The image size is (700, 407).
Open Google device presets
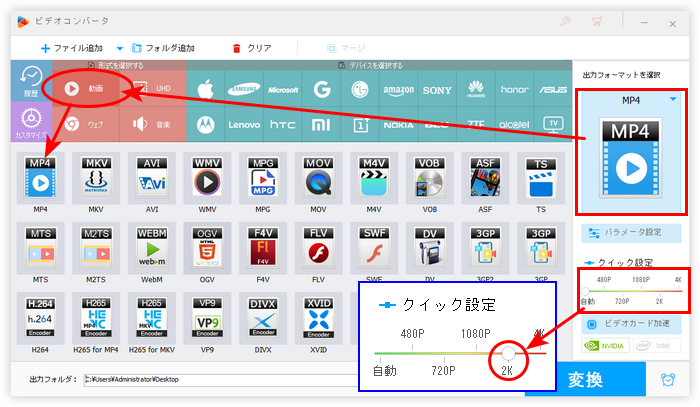pyautogui.click(x=321, y=89)
